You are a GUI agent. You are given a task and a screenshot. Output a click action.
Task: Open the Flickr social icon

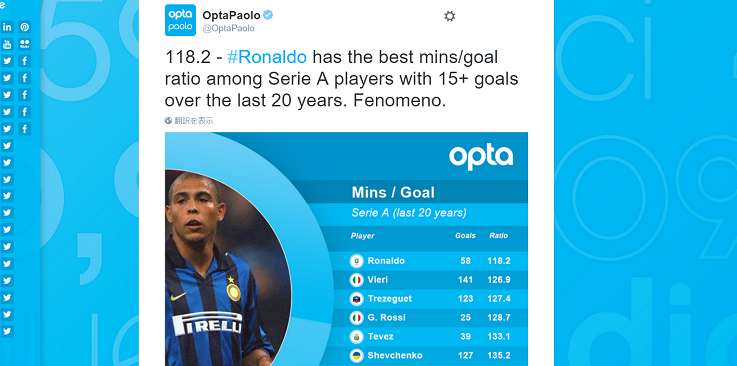point(24,44)
